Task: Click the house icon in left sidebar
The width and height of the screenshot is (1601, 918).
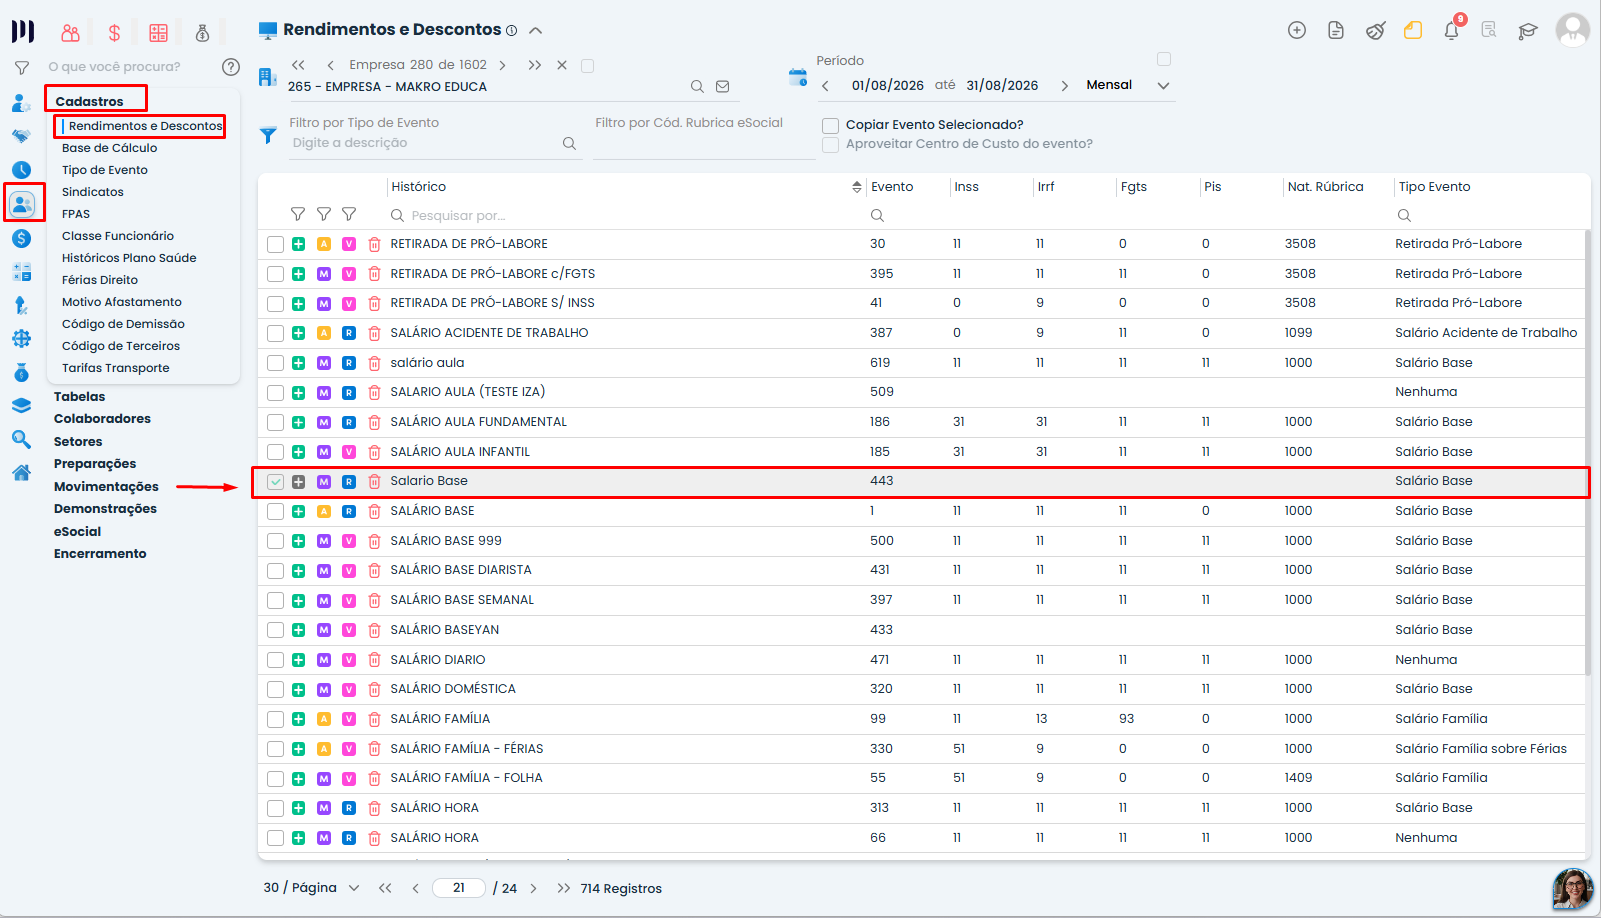Action: 21,473
